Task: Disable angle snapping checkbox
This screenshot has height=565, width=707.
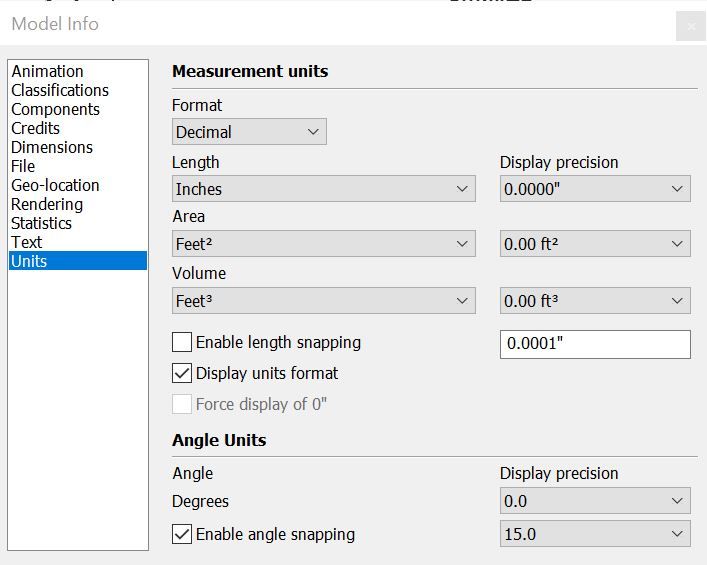Action: pyautogui.click(x=182, y=534)
